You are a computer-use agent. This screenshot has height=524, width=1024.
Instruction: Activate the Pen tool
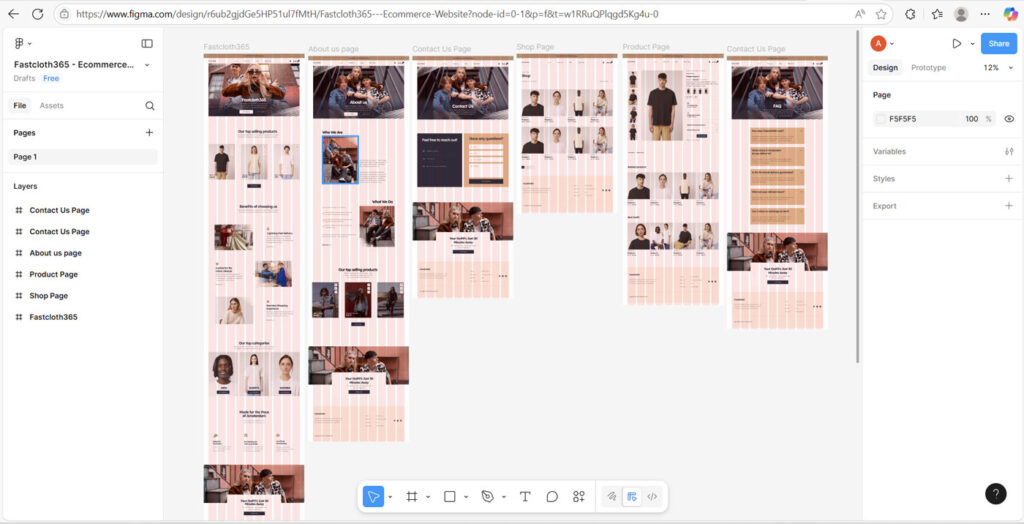[487, 496]
